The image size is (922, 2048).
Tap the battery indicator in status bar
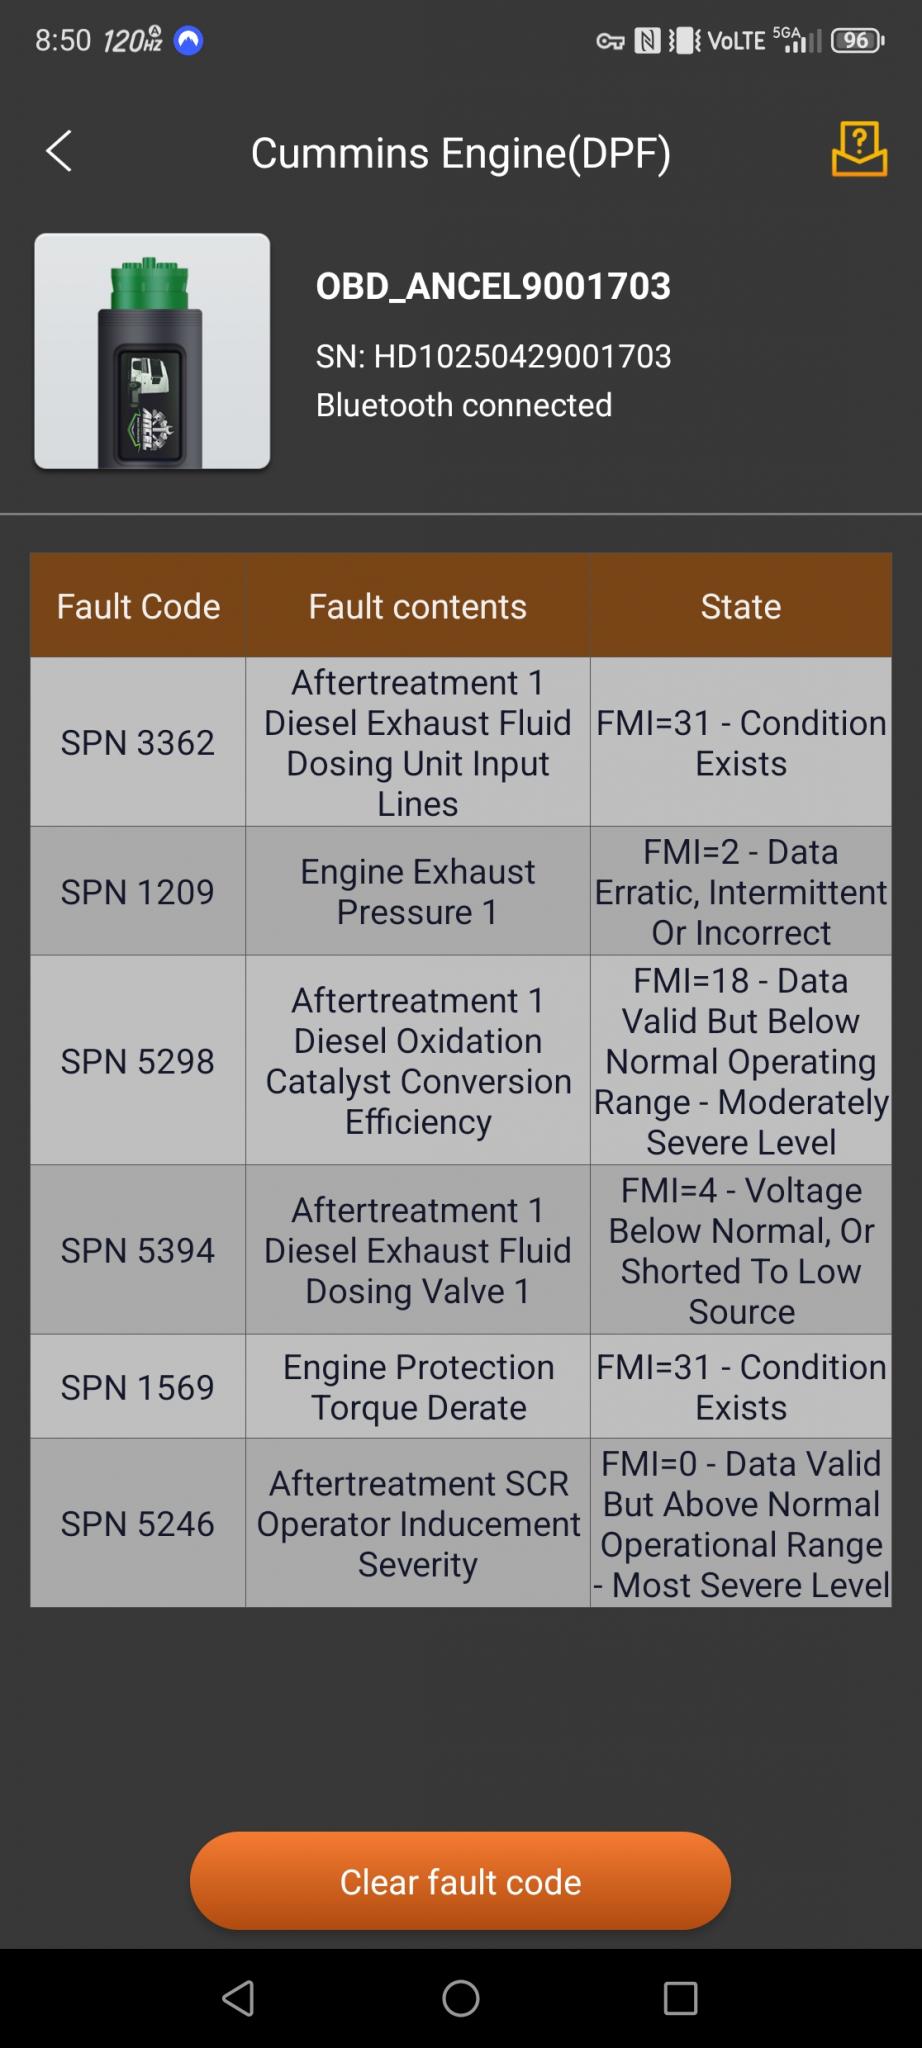[x=857, y=41]
